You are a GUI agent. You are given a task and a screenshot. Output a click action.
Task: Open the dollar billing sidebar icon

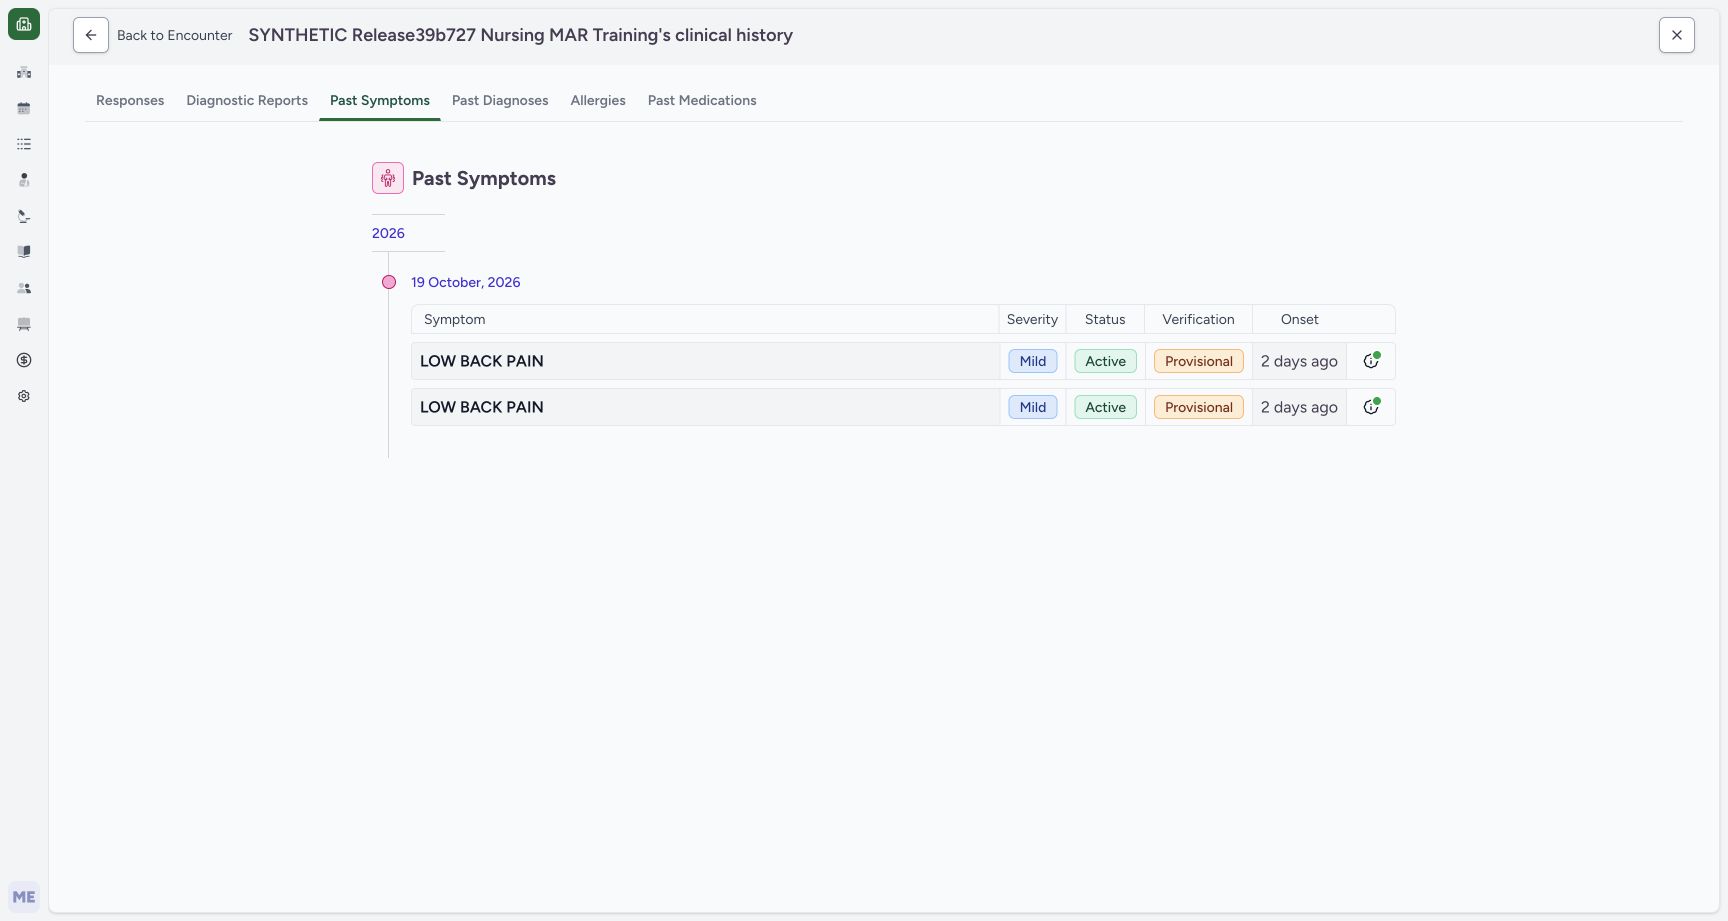point(24,360)
